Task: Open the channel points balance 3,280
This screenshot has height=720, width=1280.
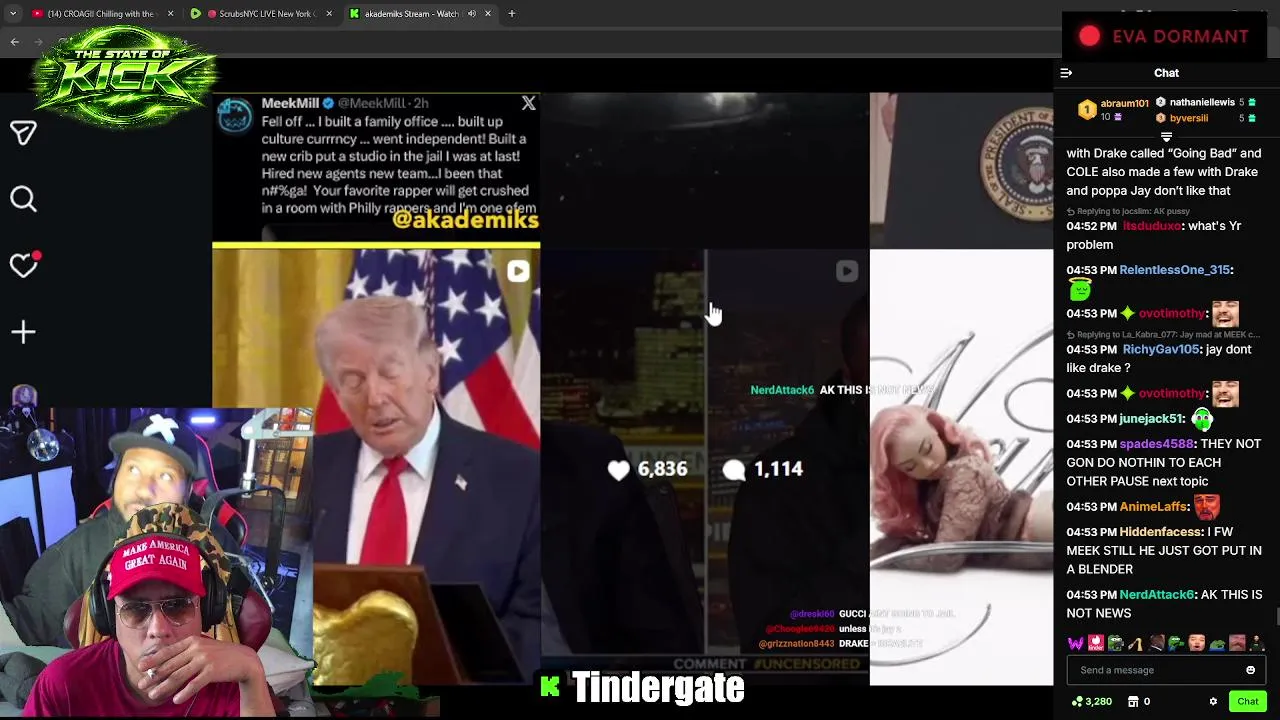Action: pos(1091,702)
